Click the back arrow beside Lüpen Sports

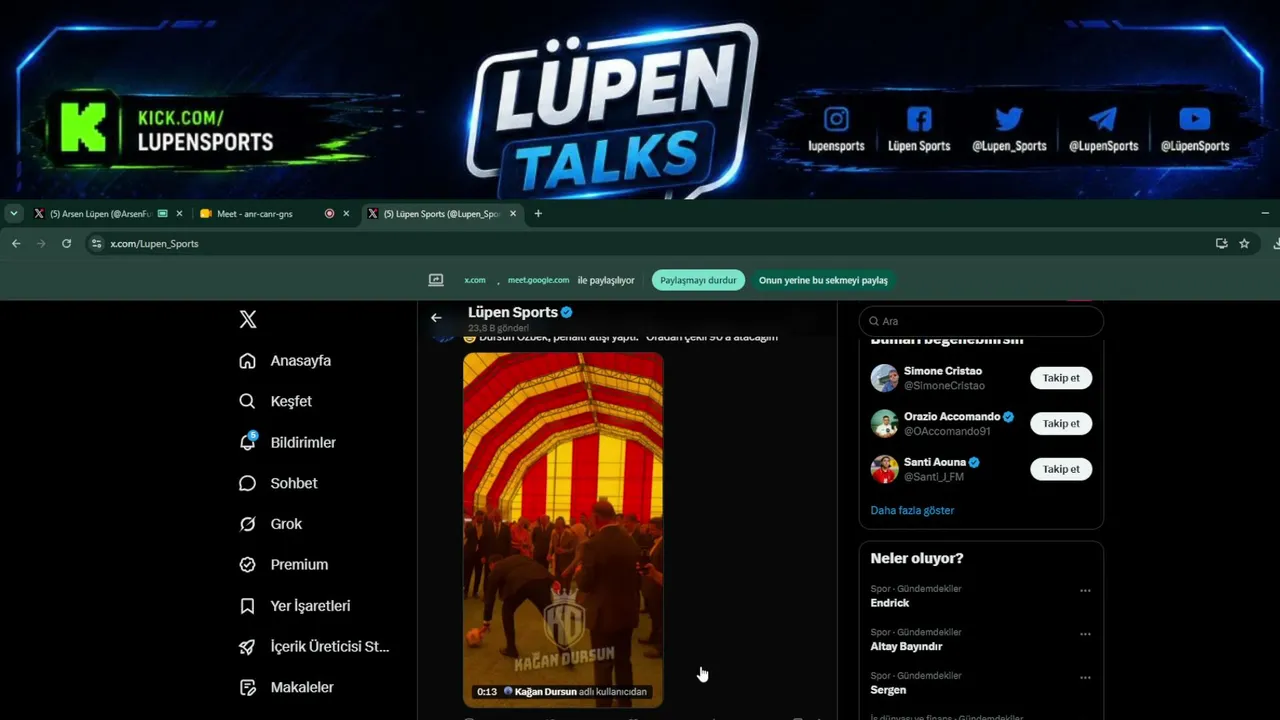(x=436, y=318)
